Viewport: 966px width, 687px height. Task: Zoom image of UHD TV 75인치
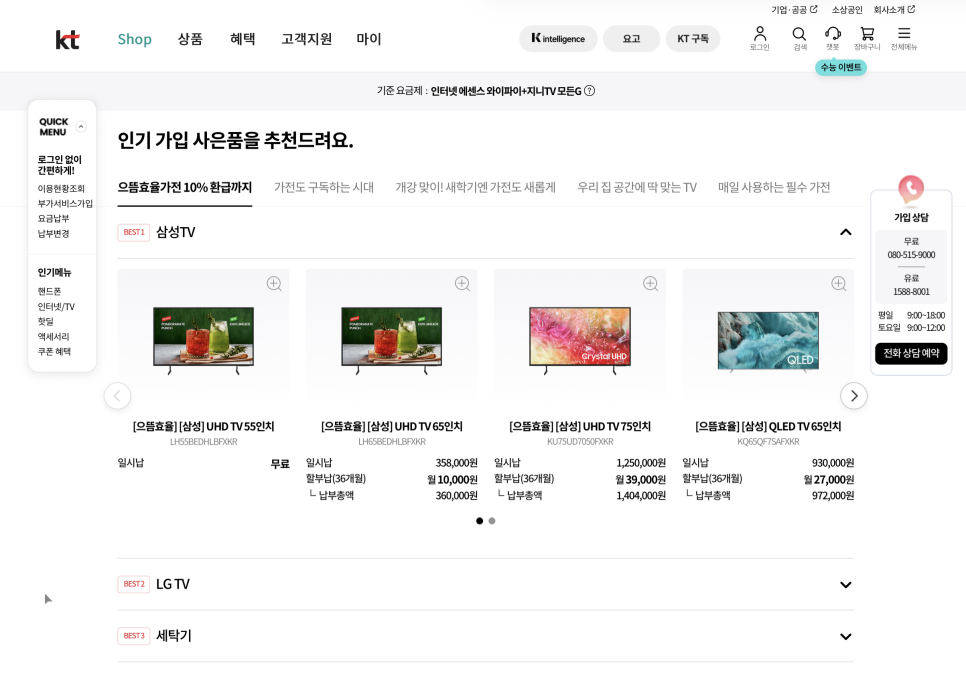pos(651,283)
